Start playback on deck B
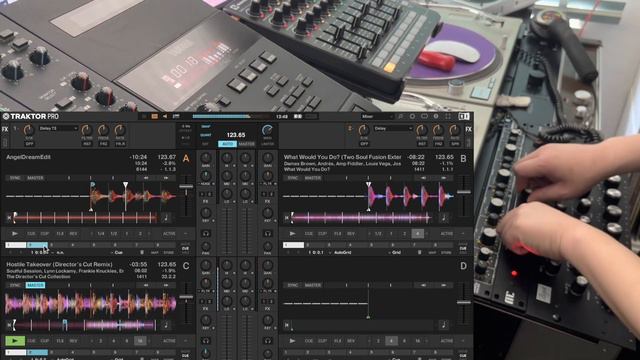The image size is (640, 360). pyautogui.click(x=292, y=233)
